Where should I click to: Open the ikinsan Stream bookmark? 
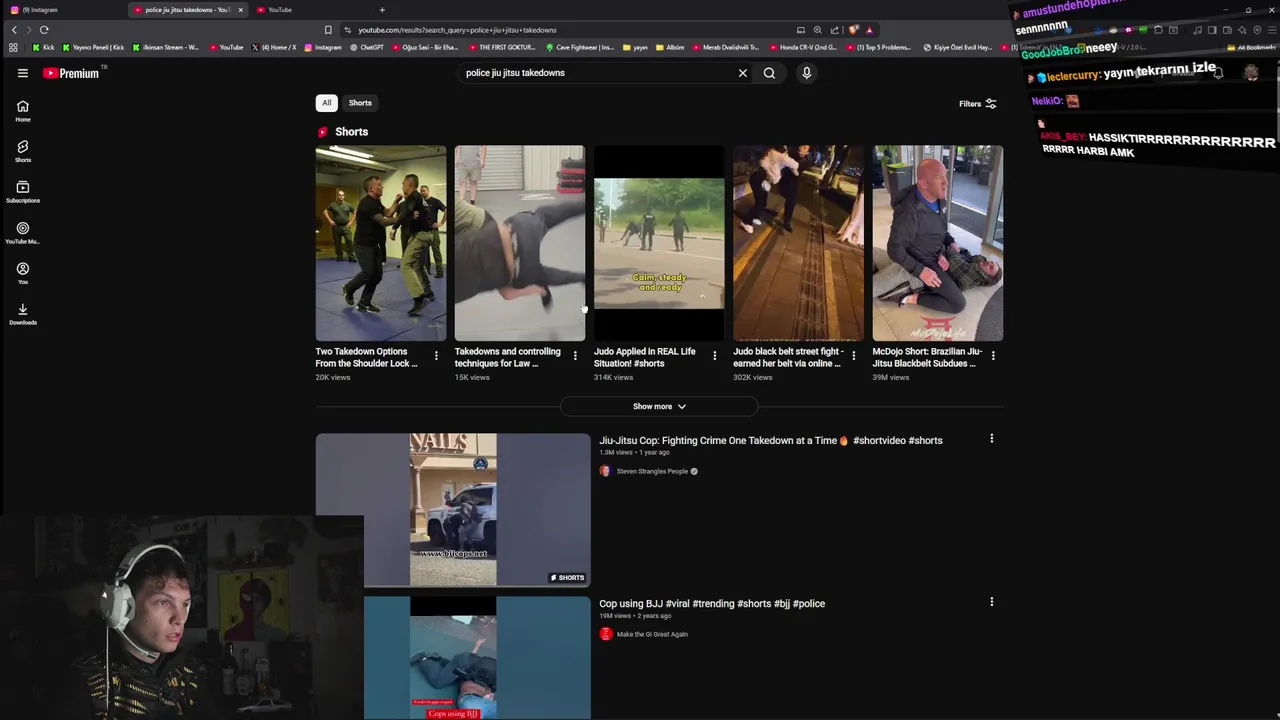165,47
